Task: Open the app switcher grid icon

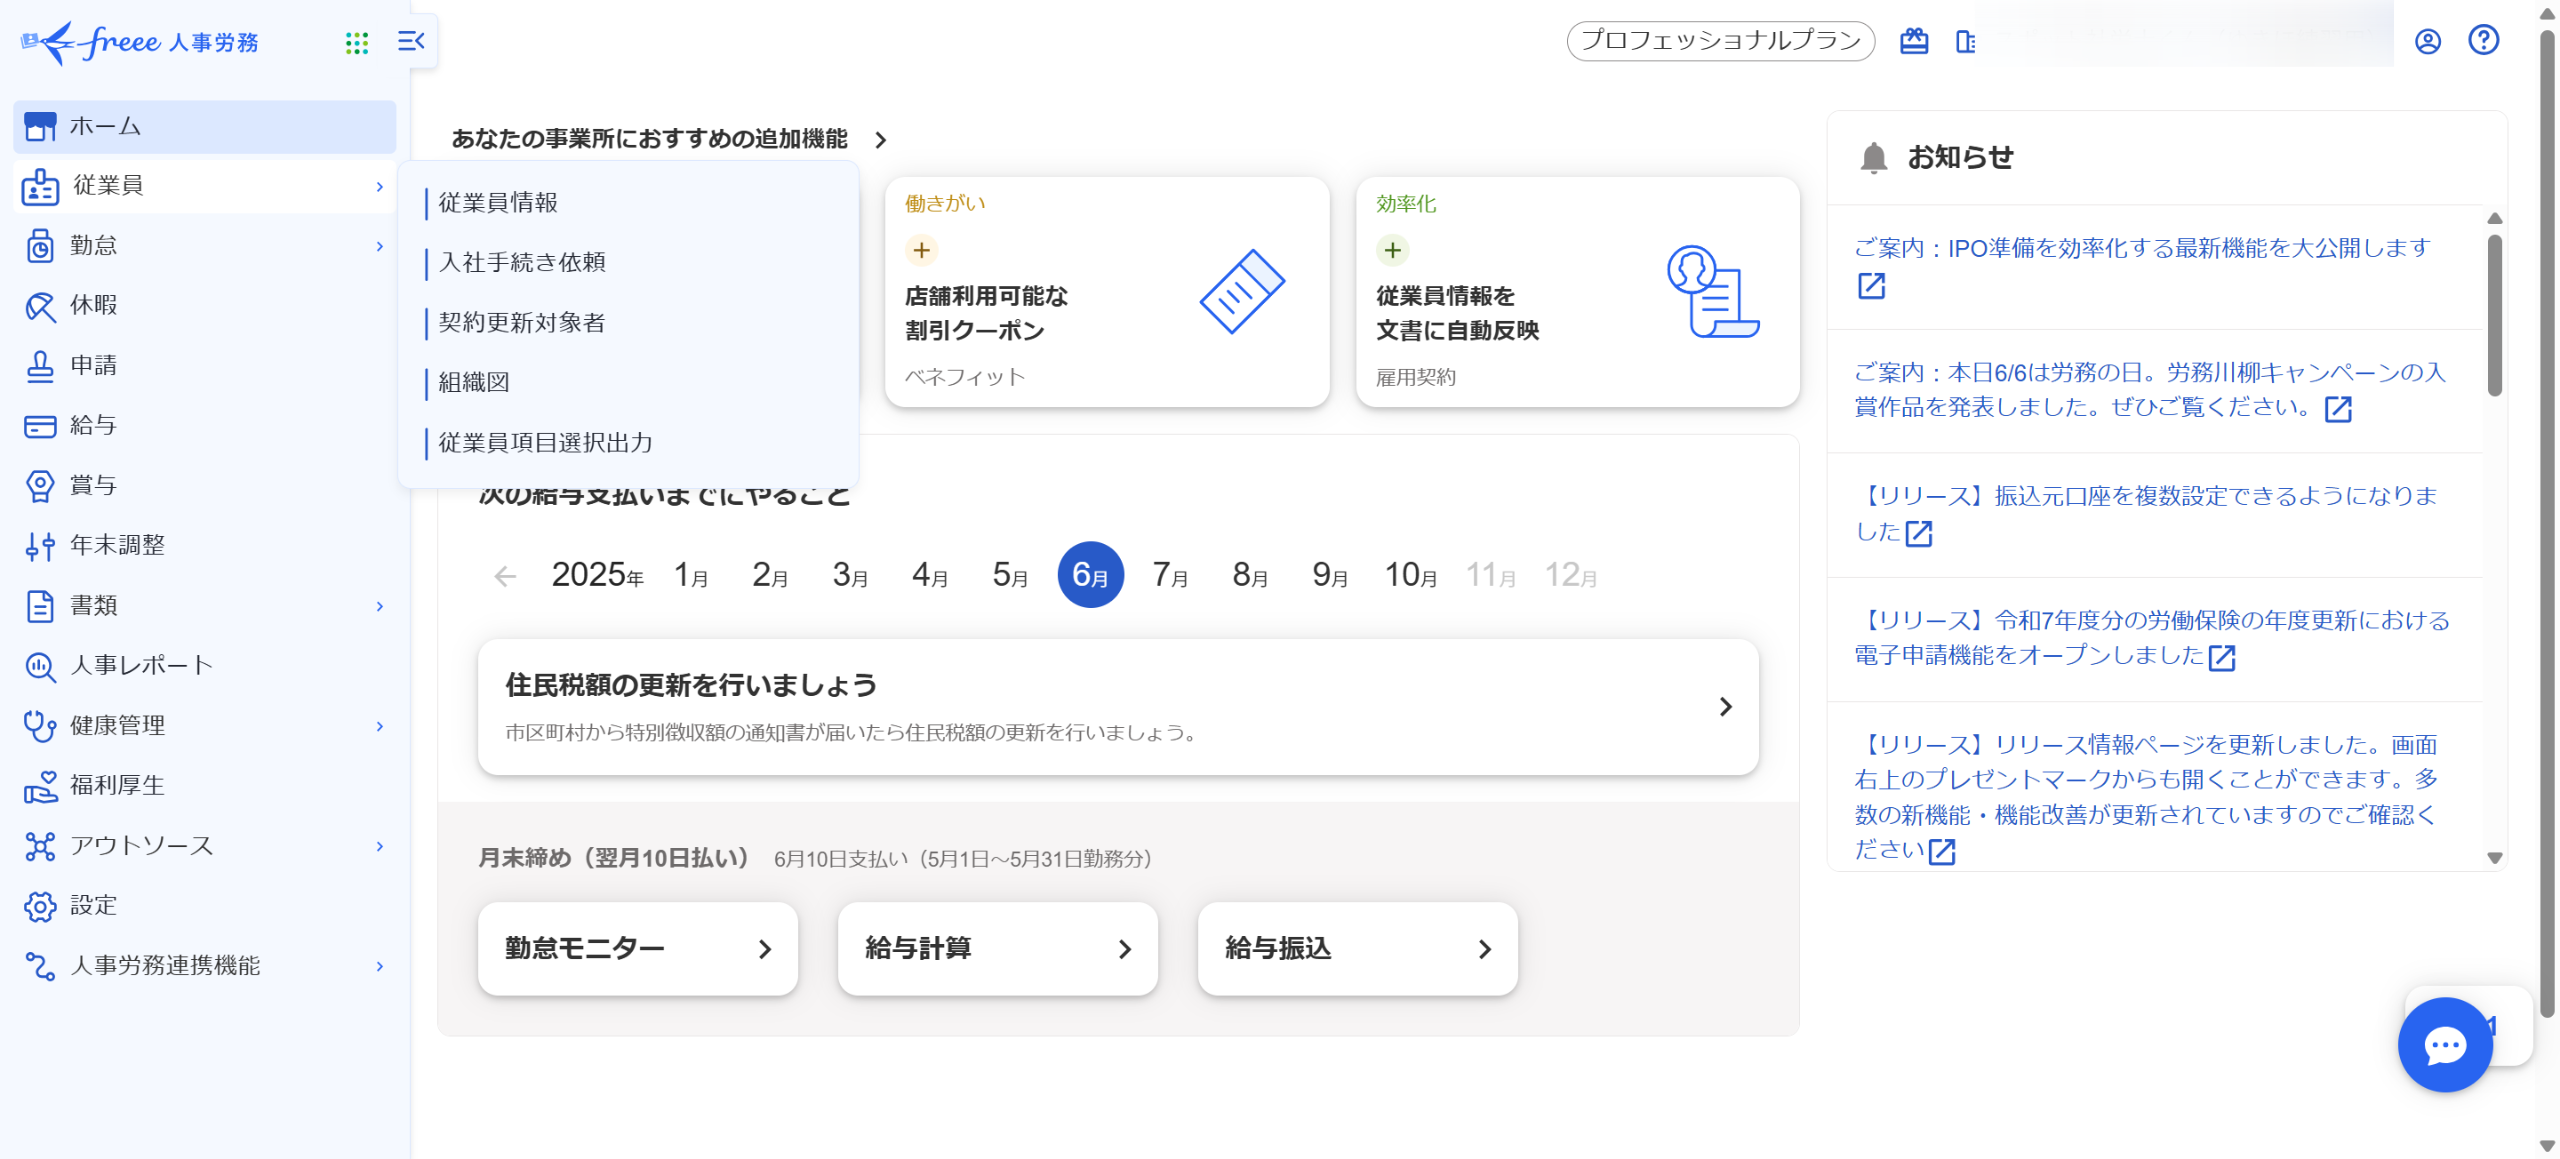Action: coord(357,42)
